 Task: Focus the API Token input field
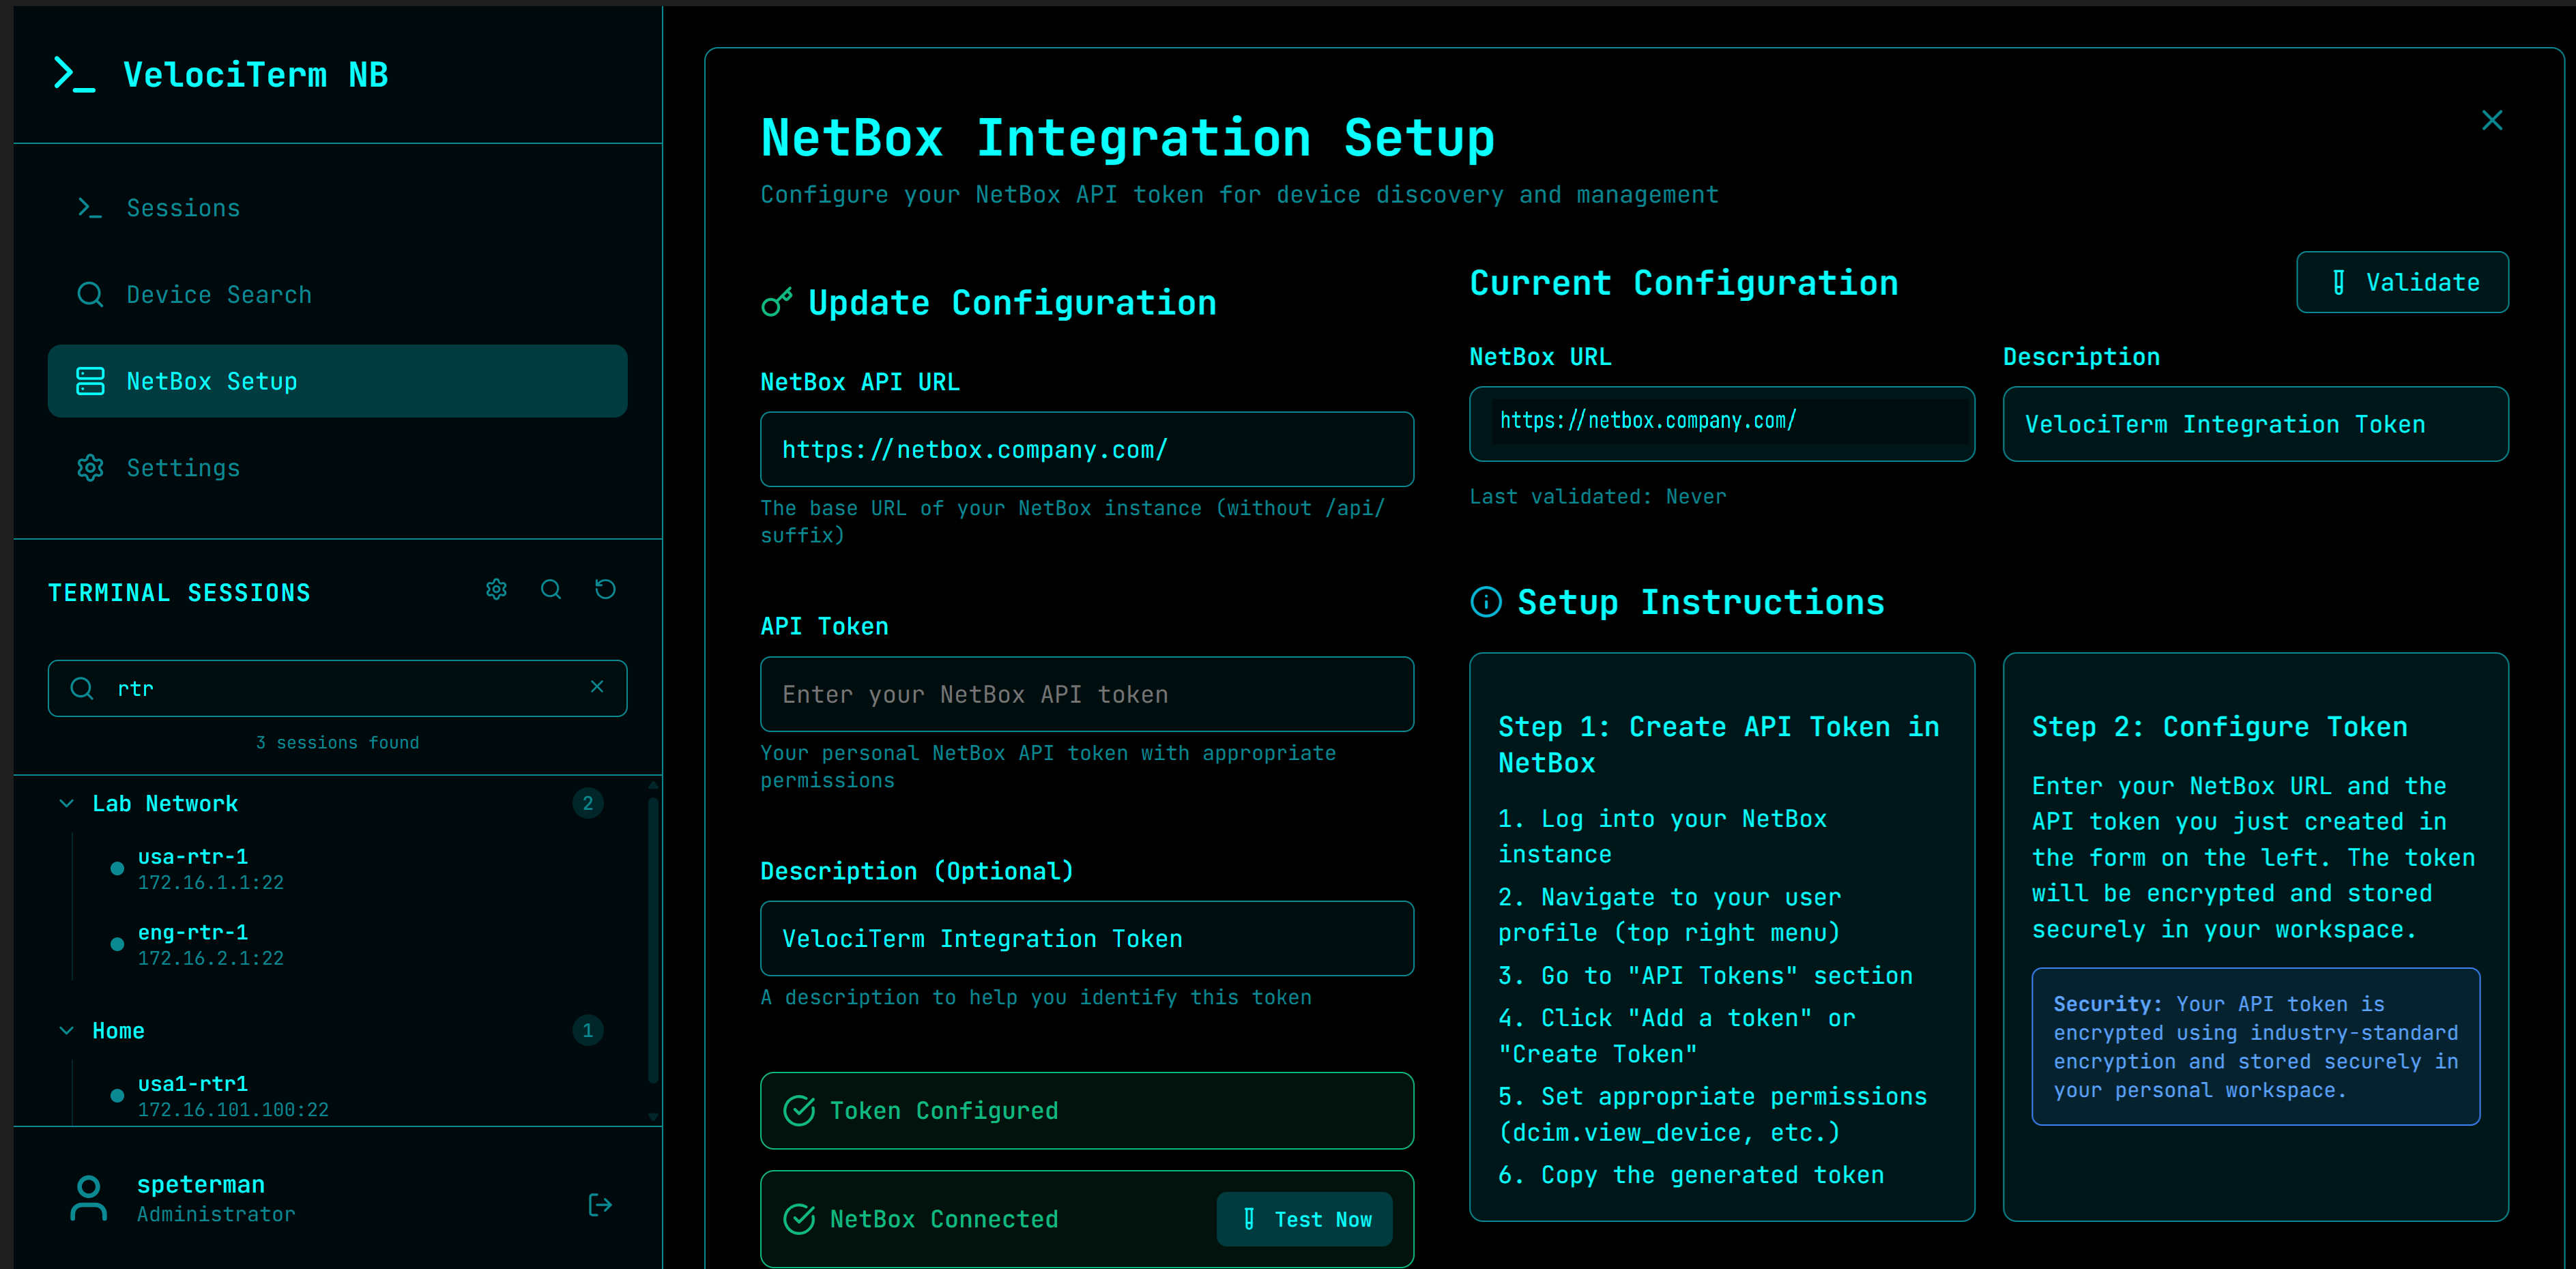coord(1086,694)
